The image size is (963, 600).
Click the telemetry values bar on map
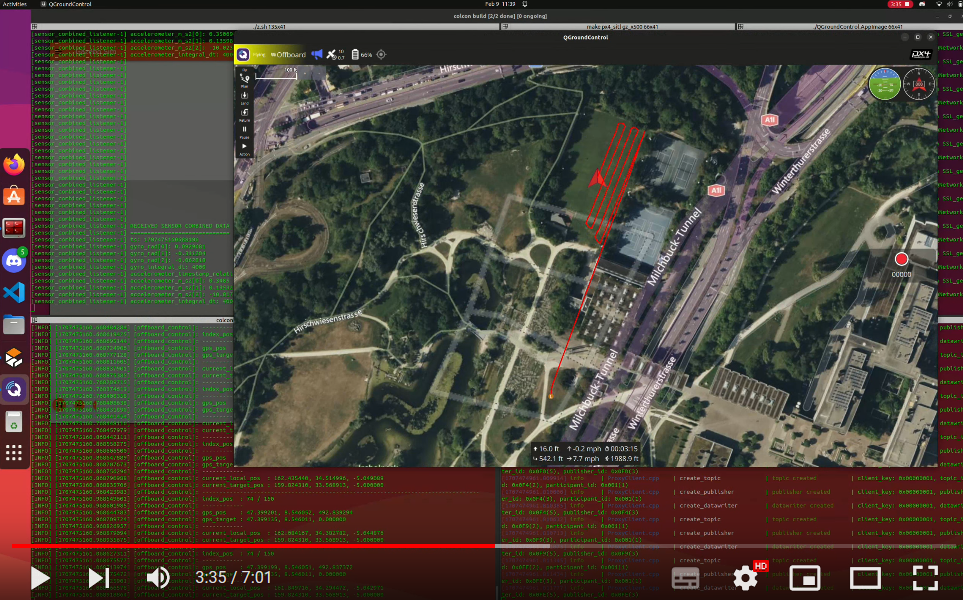585,453
